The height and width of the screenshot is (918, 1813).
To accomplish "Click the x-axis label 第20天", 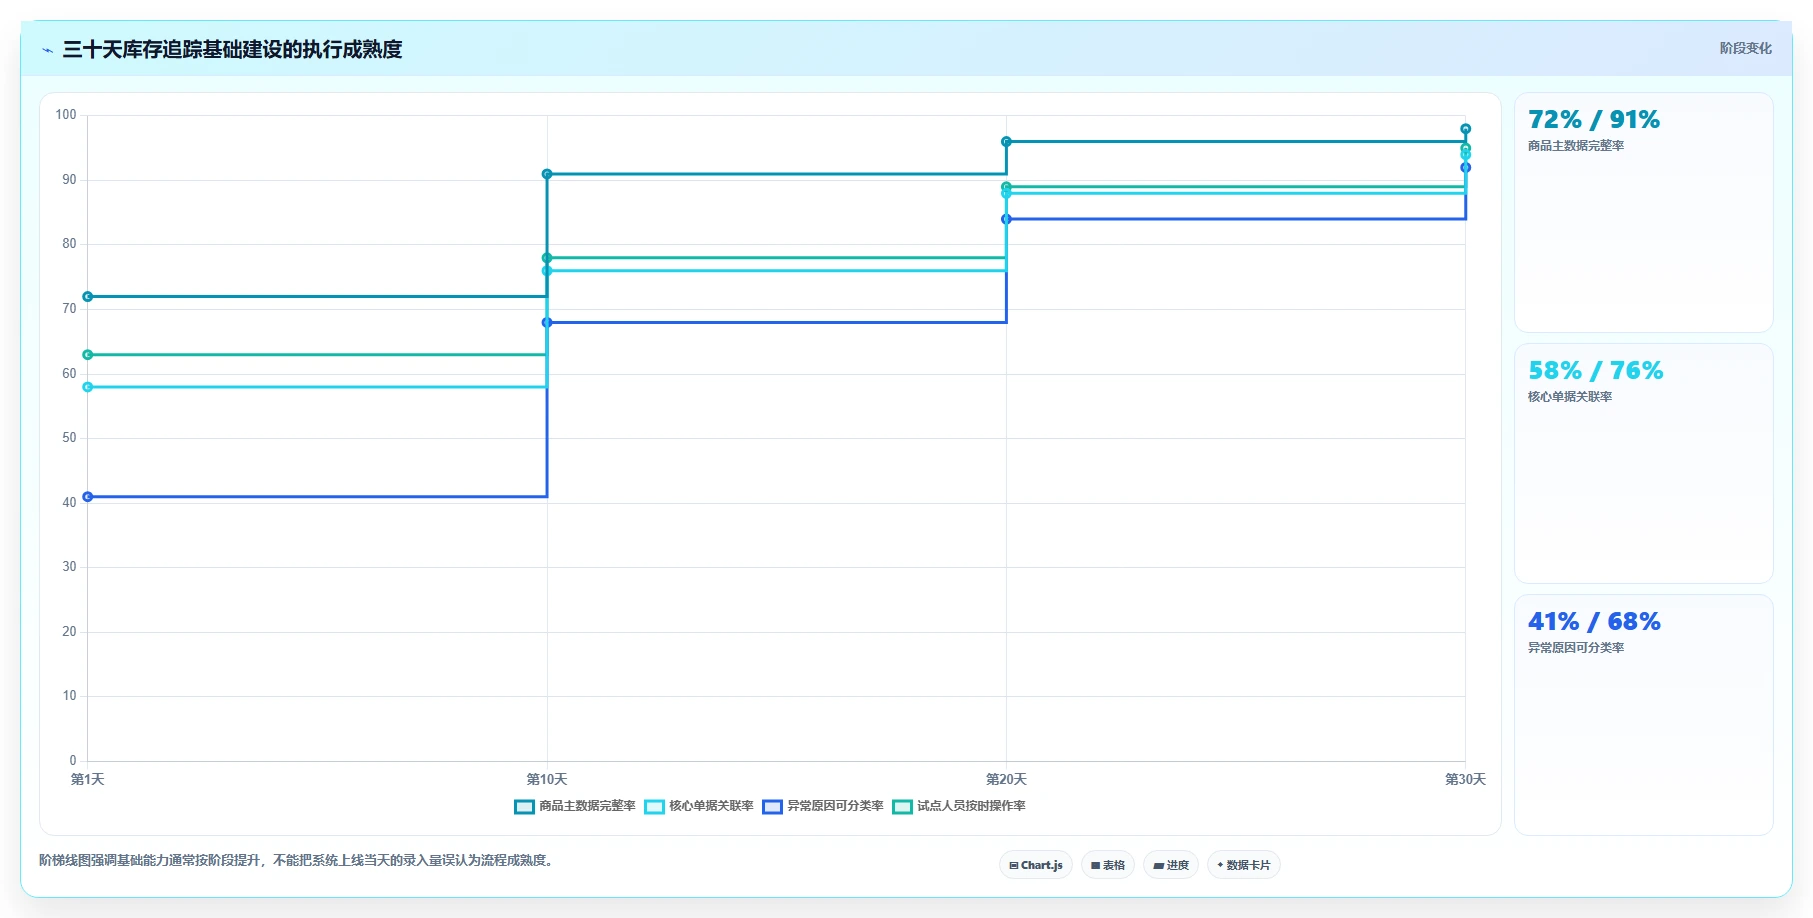I will [1006, 779].
